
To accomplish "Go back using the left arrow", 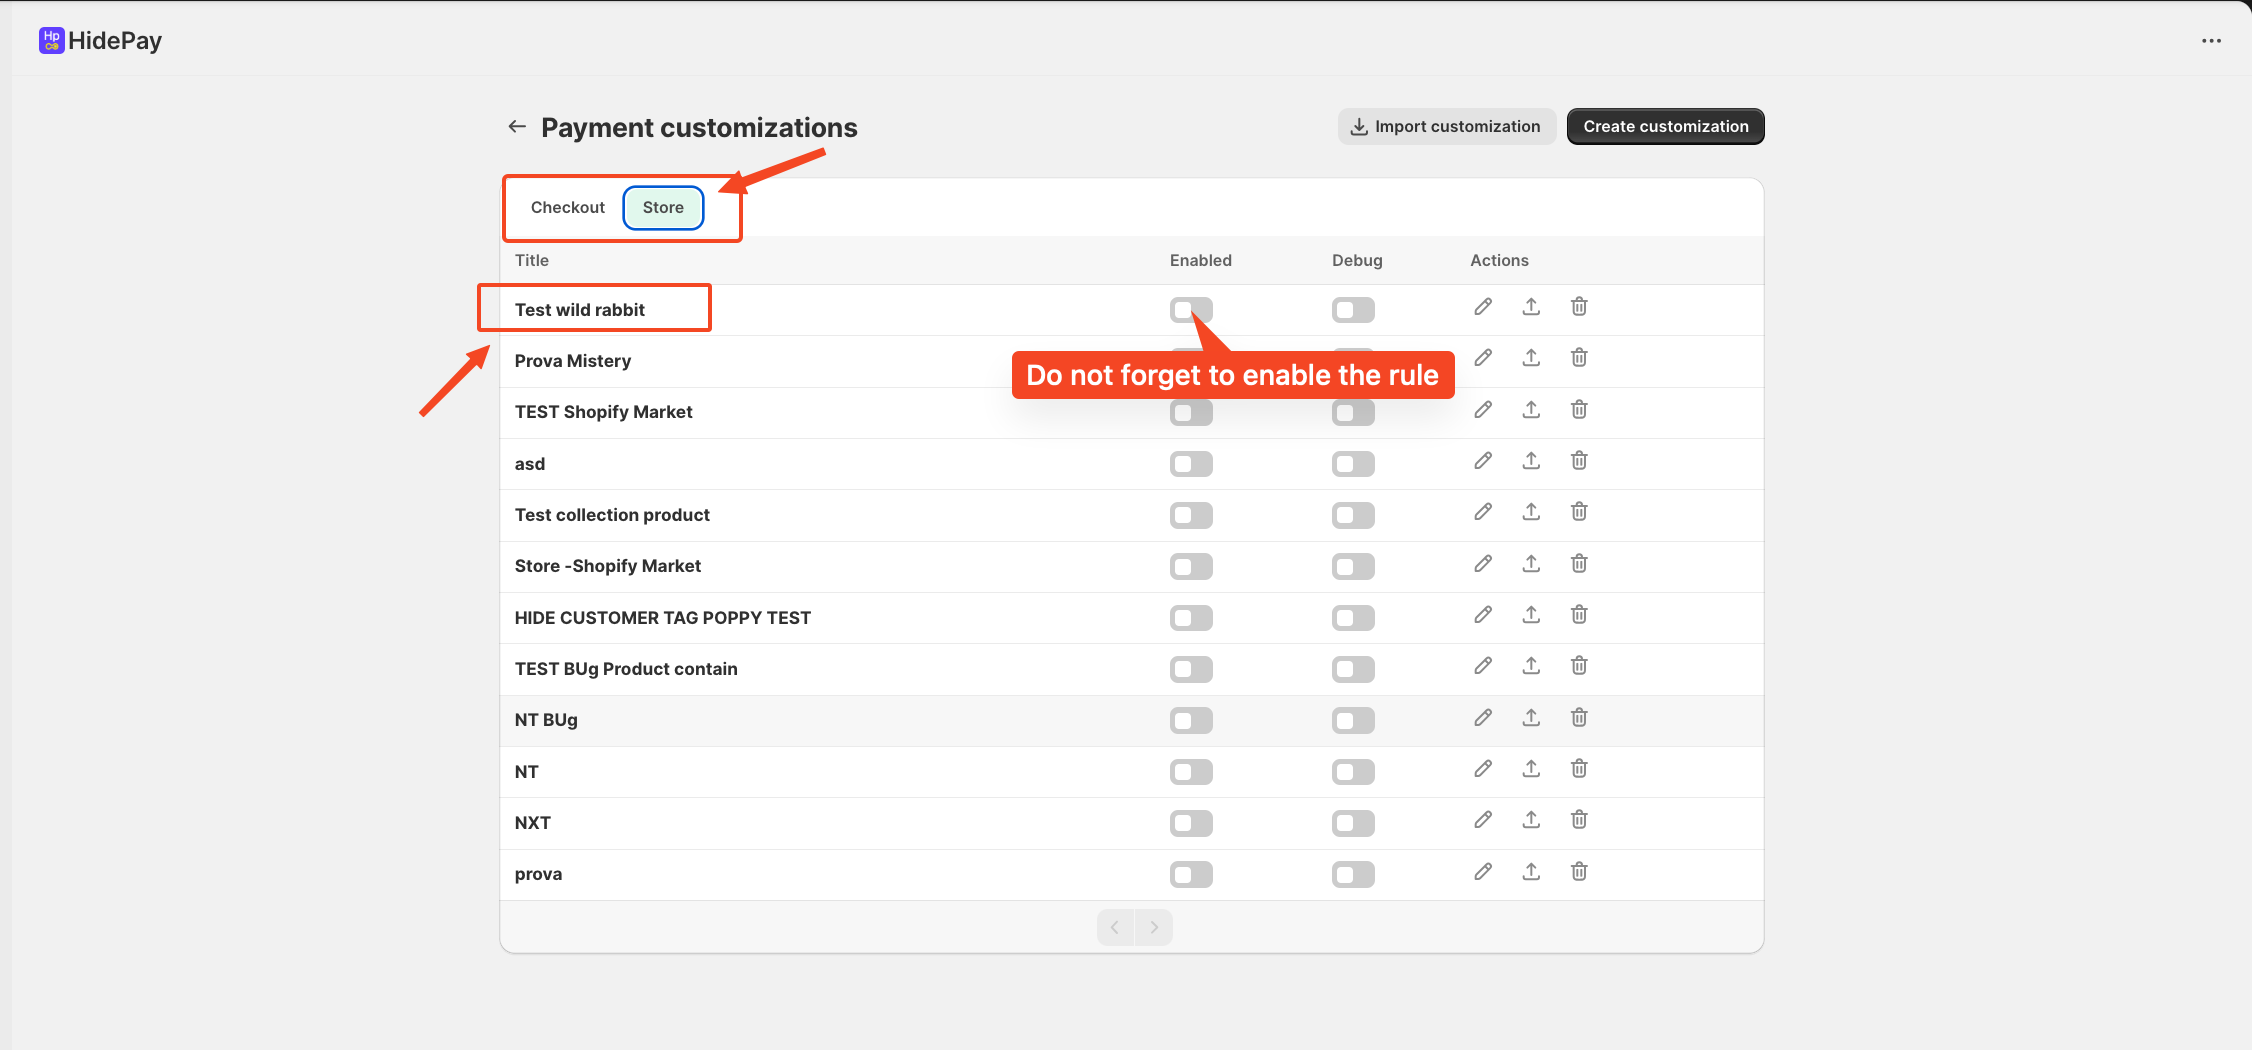I will pos(517,126).
